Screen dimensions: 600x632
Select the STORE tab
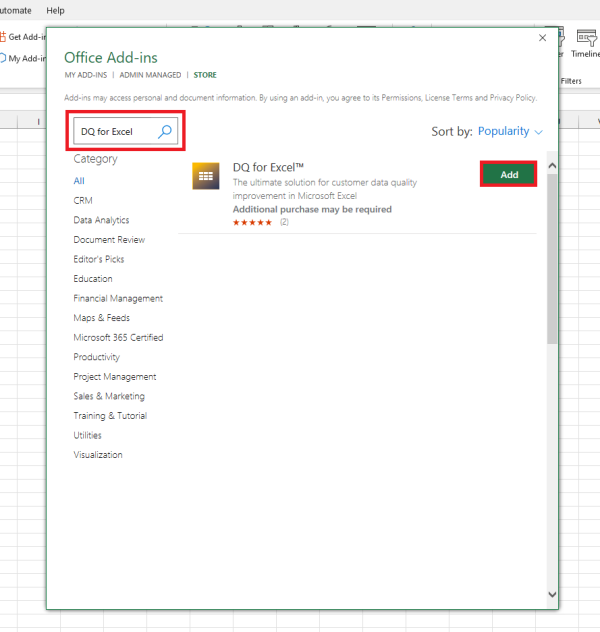(x=205, y=75)
